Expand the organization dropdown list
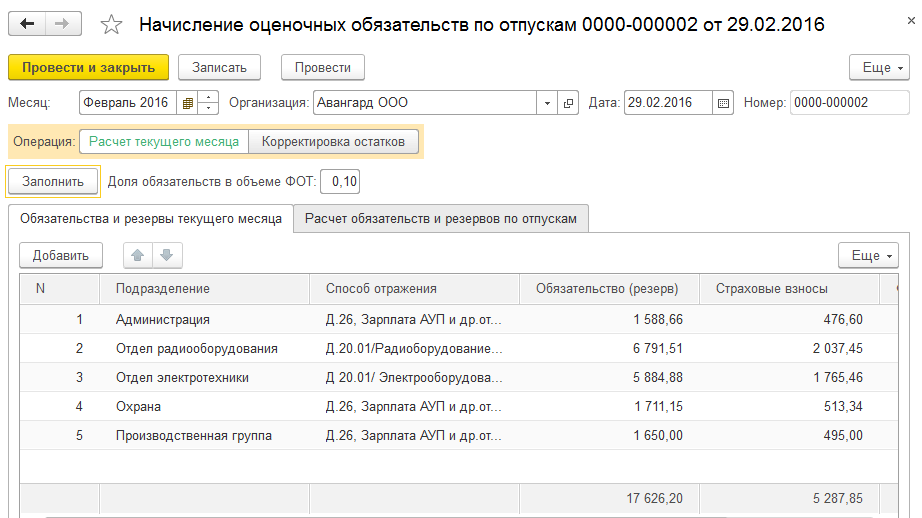This screenshot has height=518, width=922. point(547,103)
